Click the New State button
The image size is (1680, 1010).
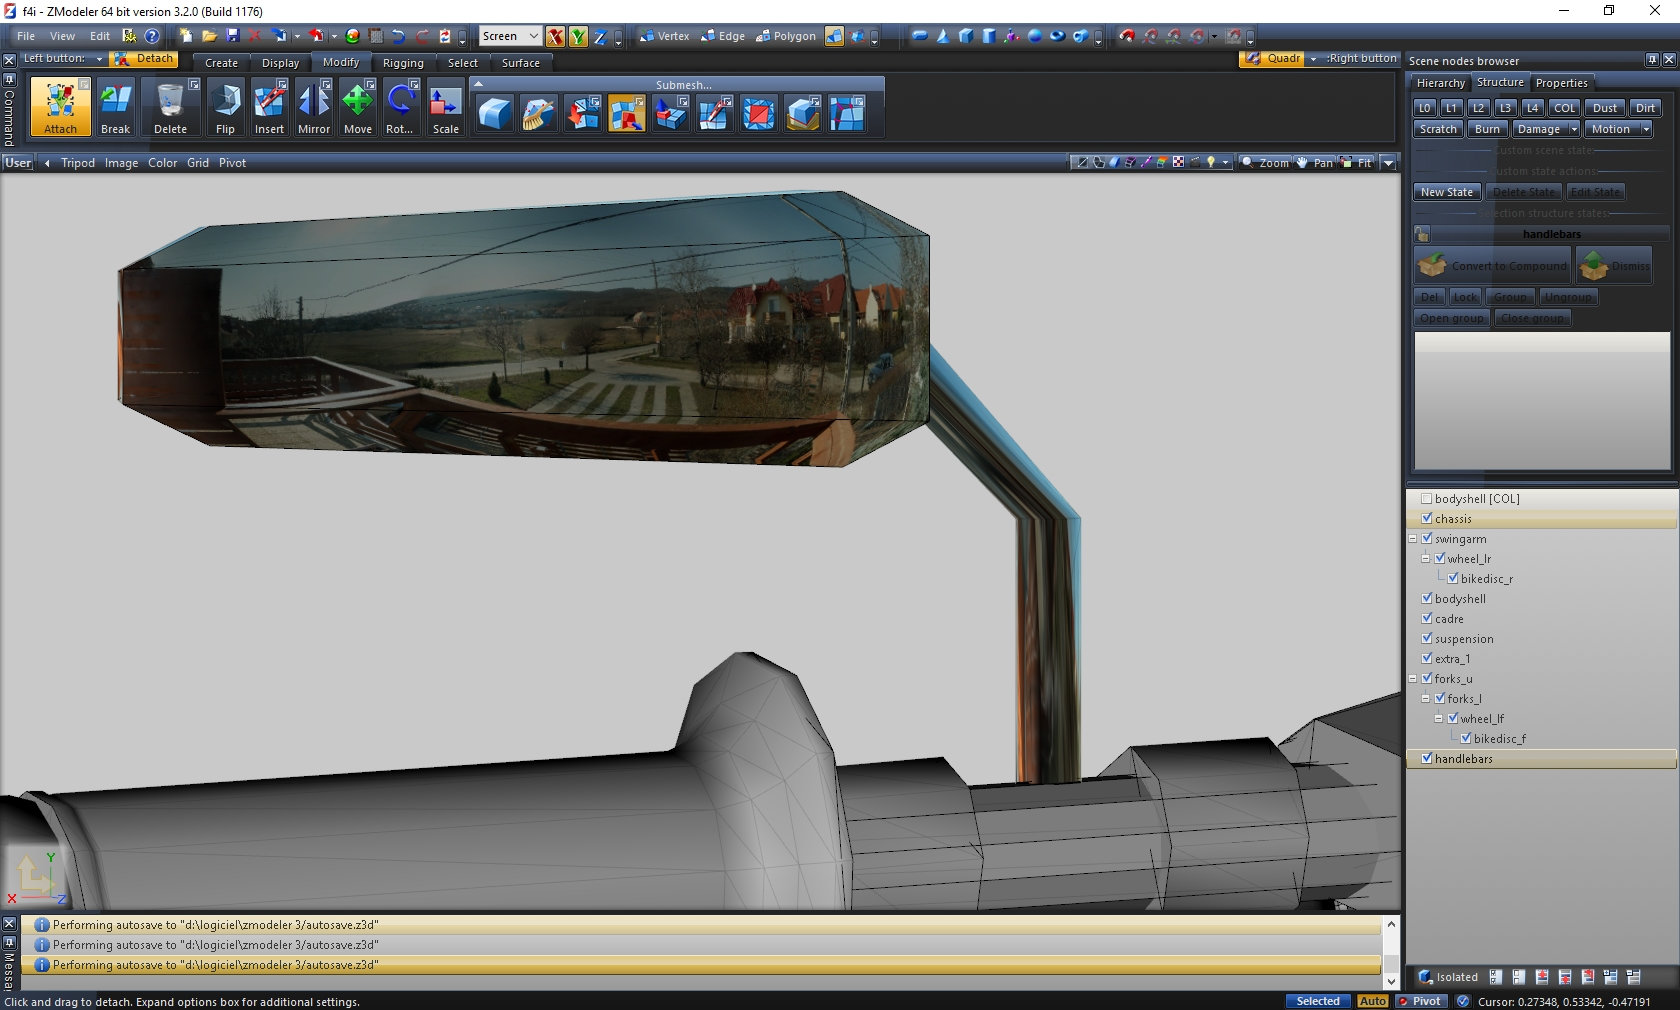1446,192
